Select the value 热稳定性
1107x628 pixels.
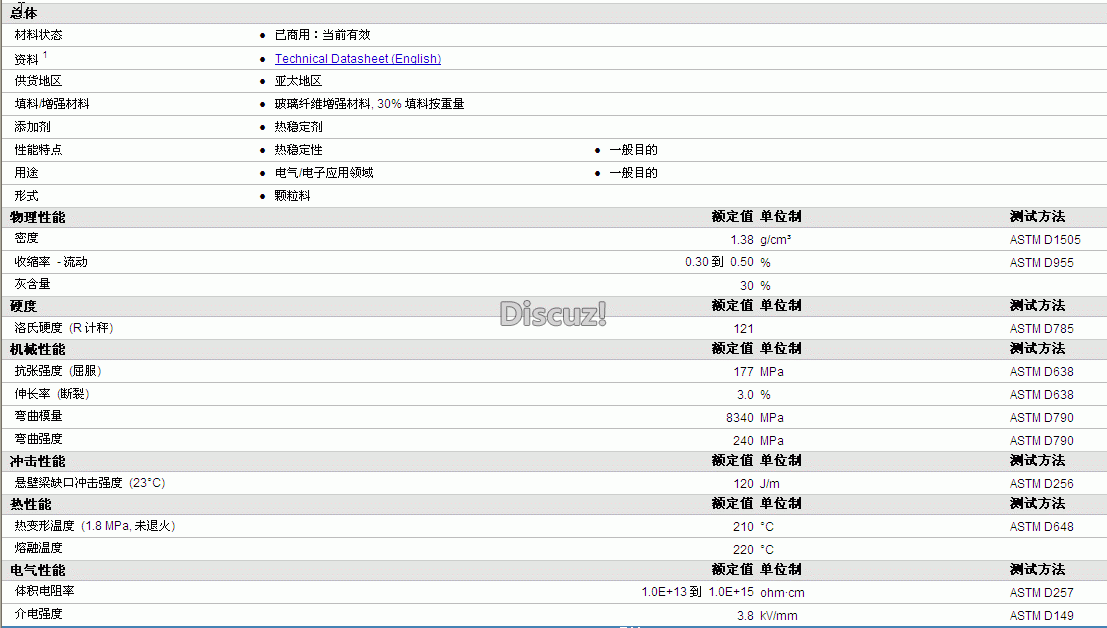[x=298, y=150]
